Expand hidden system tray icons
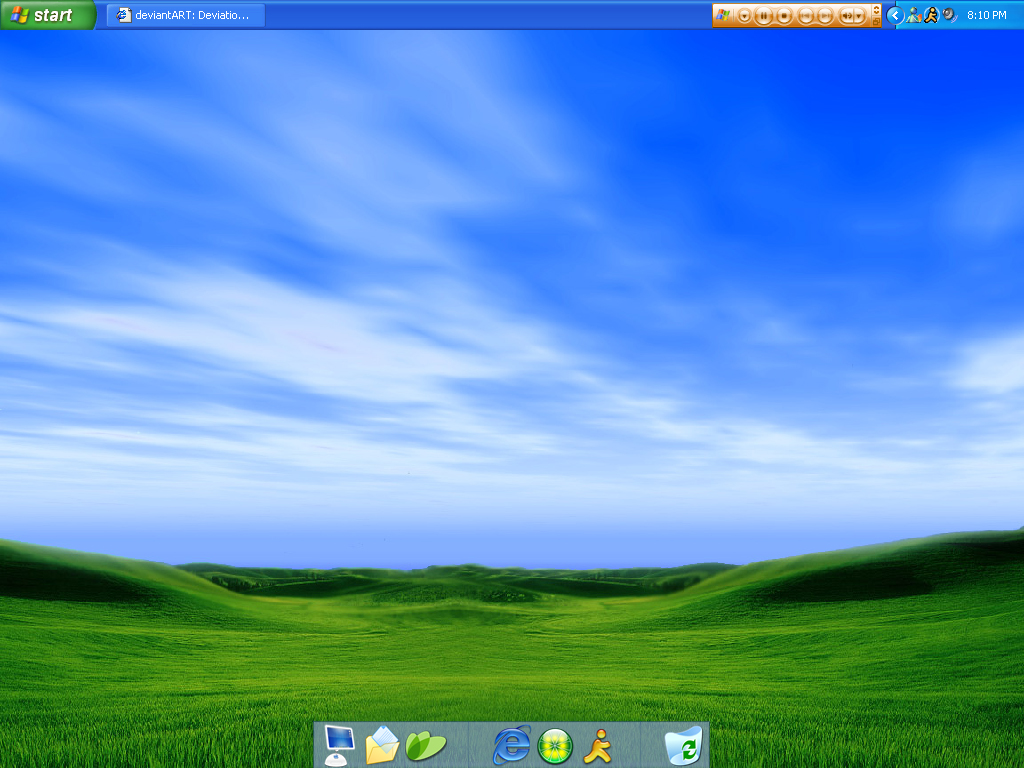This screenshot has width=1024, height=768. coord(895,16)
